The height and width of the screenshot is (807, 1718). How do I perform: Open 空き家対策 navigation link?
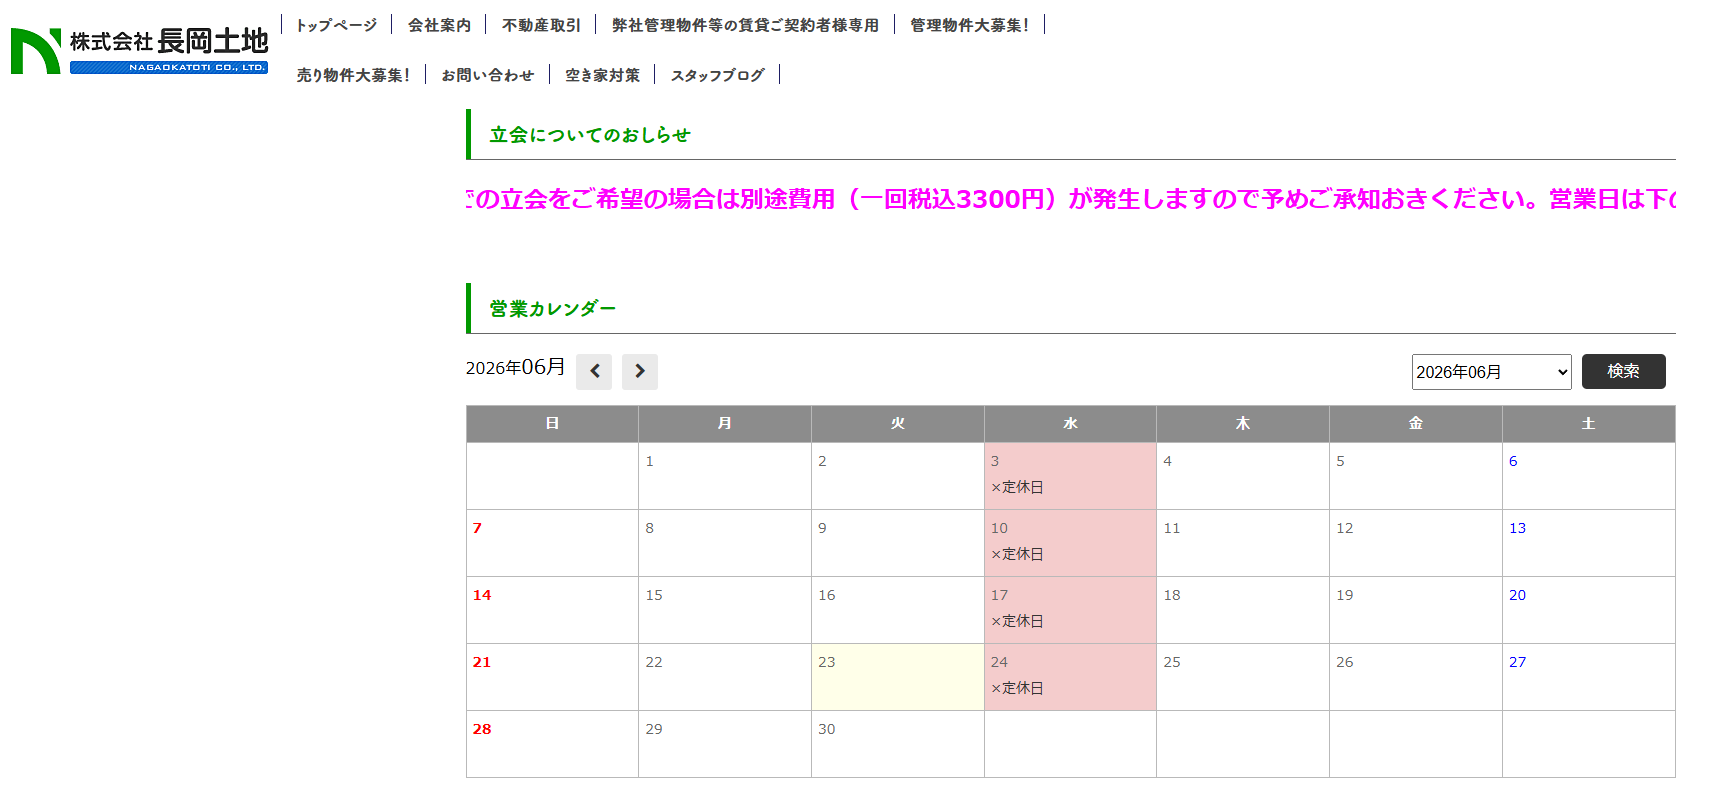pos(602,75)
